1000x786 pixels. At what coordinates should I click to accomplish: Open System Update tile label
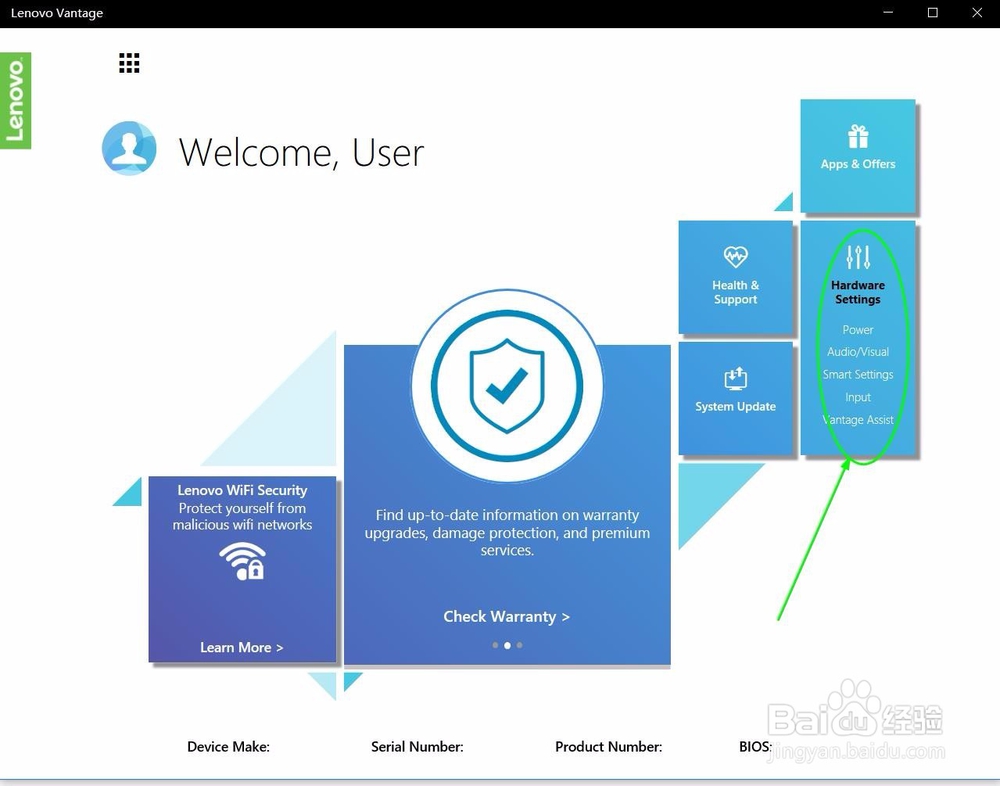735,406
